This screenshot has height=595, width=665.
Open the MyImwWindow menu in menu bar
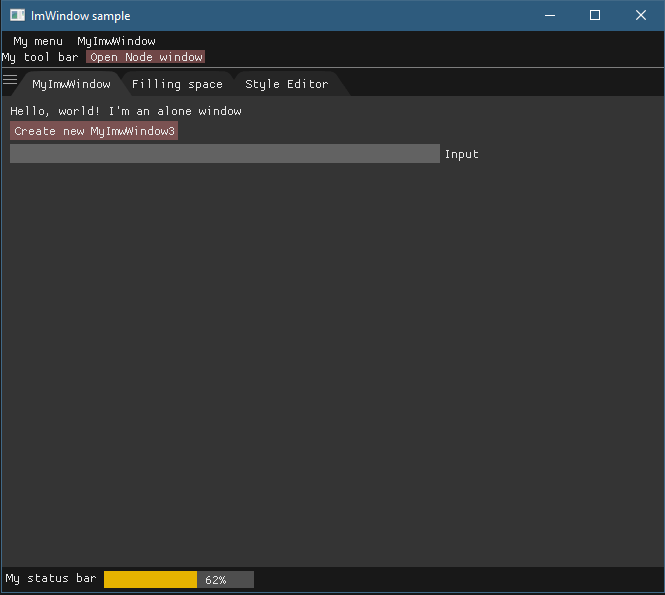tap(116, 41)
